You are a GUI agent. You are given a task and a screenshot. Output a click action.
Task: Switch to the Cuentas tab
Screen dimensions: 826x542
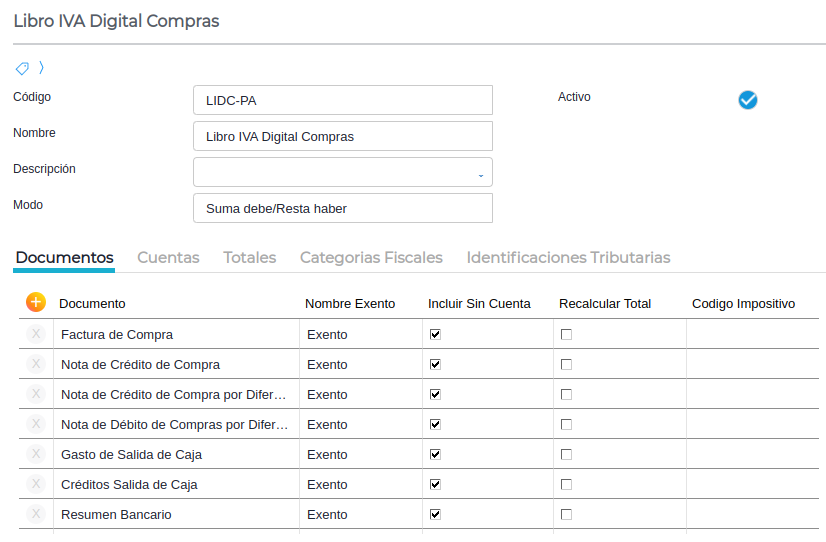(168, 257)
